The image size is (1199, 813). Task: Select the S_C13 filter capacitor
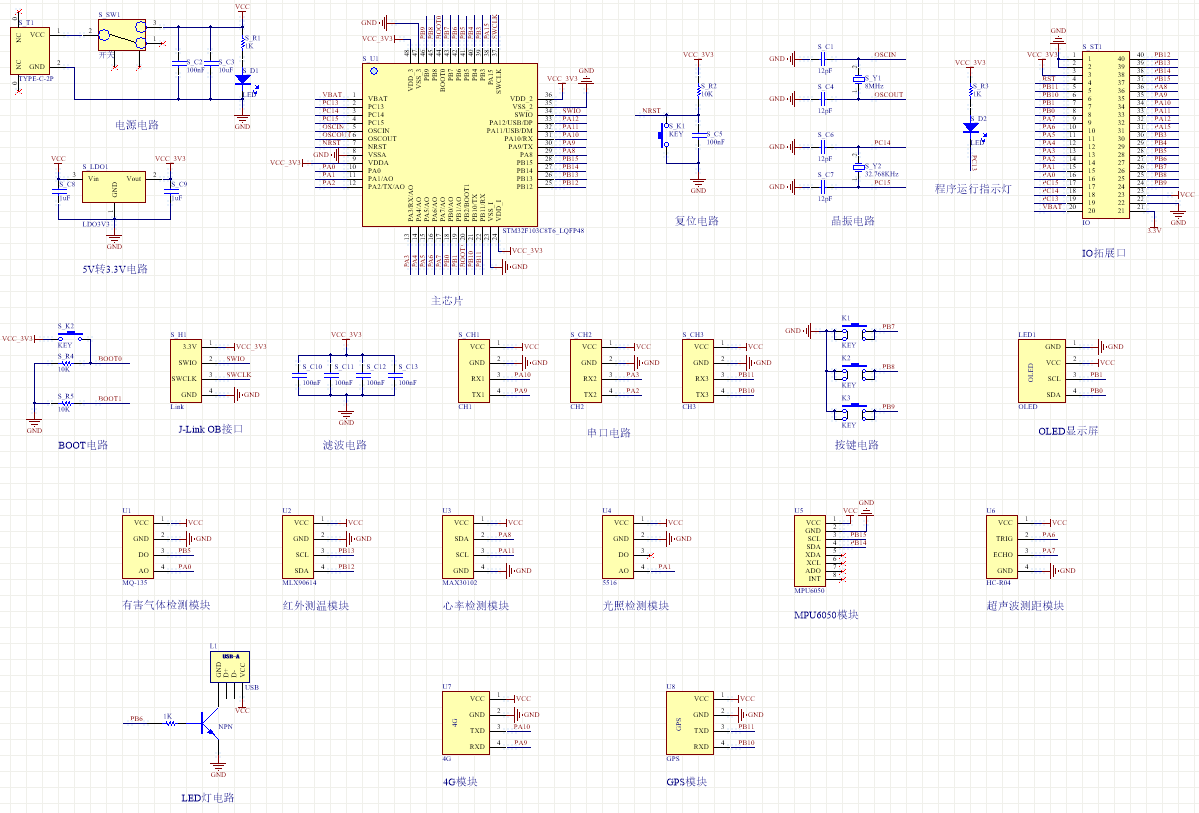pyautogui.click(x=395, y=376)
